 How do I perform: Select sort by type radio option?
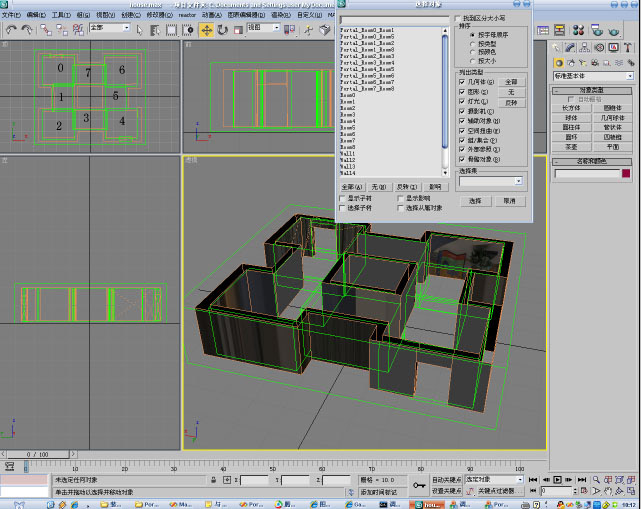[473, 44]
